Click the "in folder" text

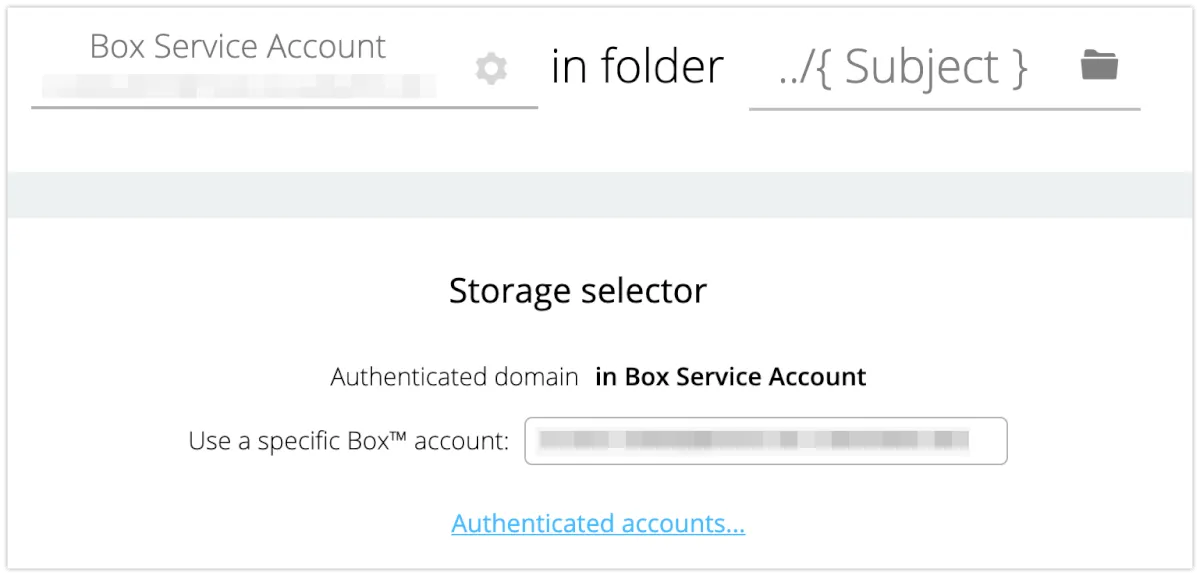point(637,67)
